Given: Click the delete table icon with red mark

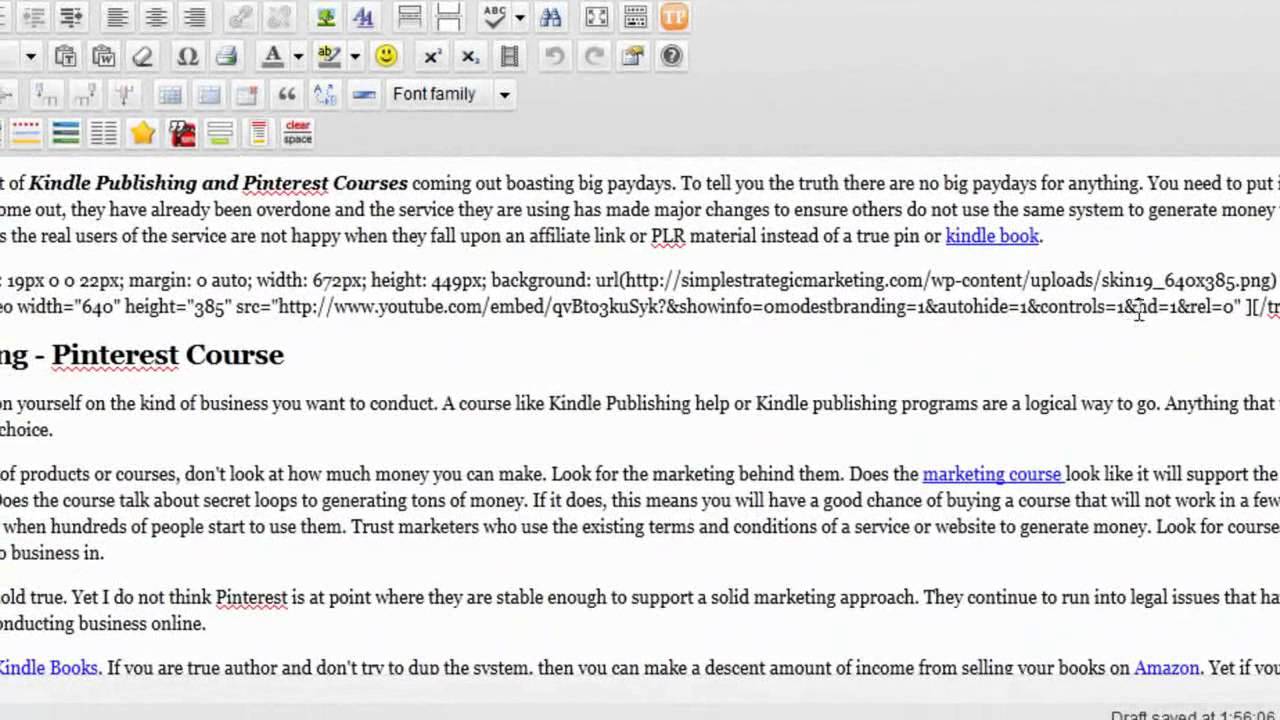Looking at the screenshot, I should 247,94.
